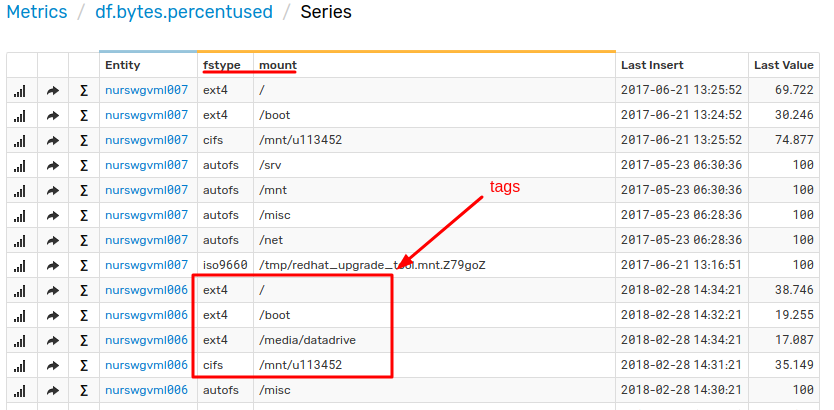Sort by the Last Insert column header
This screenshot has width=834, height=410.
(652, 65)
